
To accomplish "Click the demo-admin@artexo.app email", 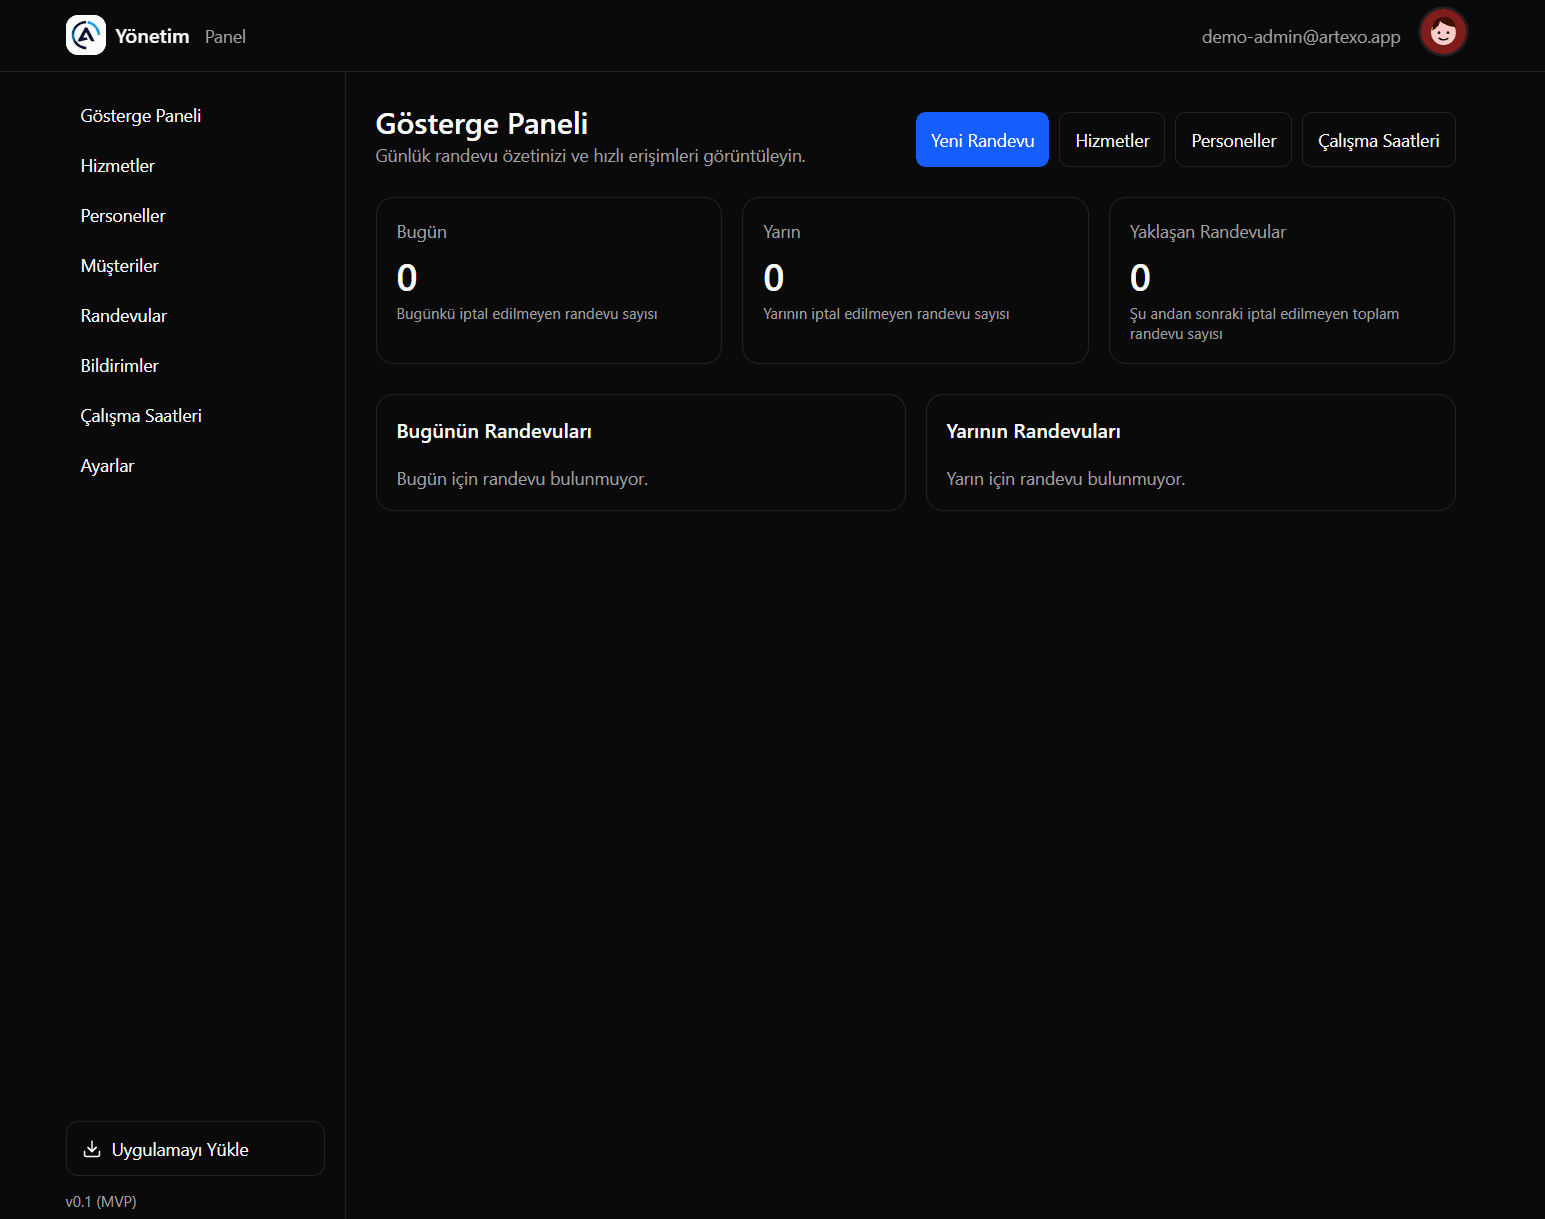I will tap(1301, 37).
